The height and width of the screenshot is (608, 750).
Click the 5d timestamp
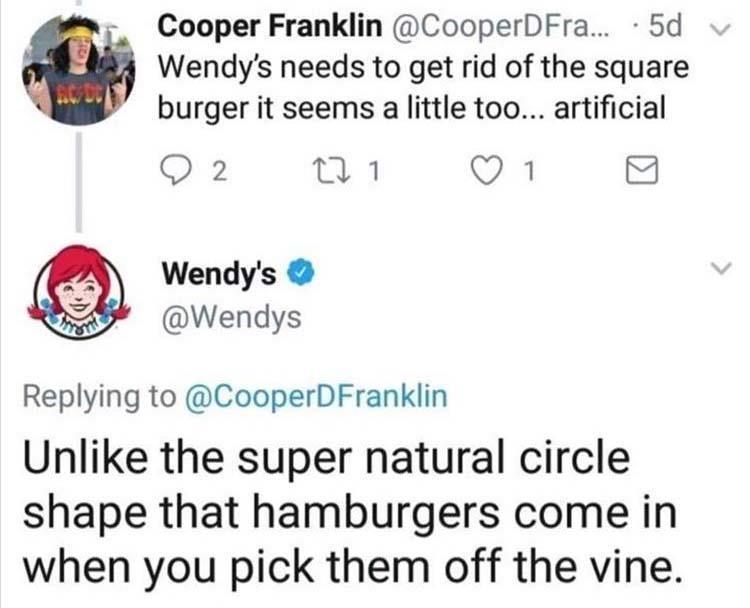coord(665,27)
